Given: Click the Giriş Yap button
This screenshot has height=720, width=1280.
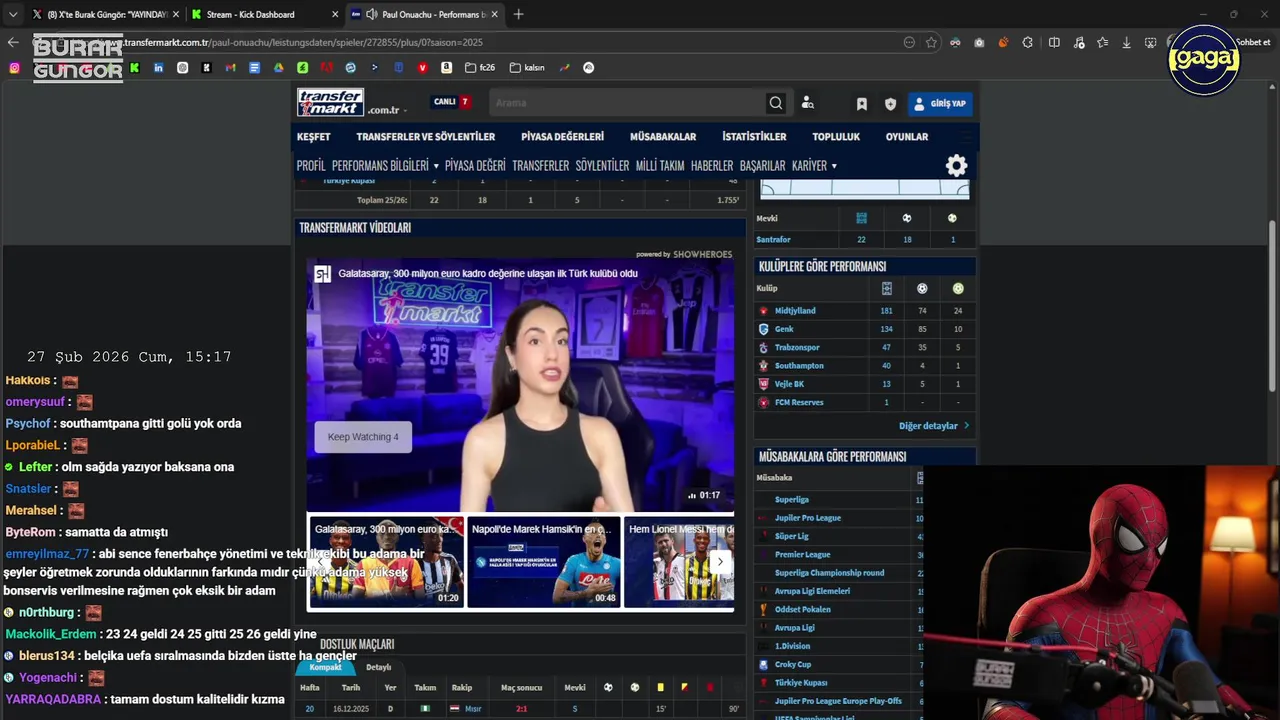Looking at the screenshot, I should 939,103.
